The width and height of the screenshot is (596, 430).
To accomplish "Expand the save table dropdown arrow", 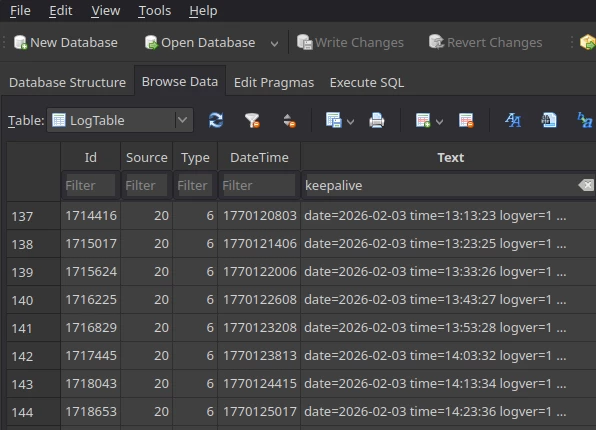I will coord(350,122).
